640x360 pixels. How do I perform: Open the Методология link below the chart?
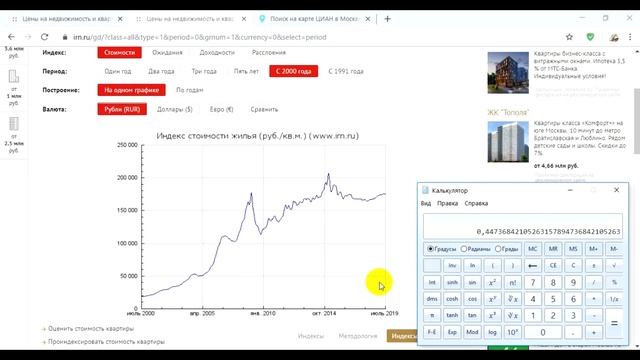pyautogui.click(x=358, y=336)
